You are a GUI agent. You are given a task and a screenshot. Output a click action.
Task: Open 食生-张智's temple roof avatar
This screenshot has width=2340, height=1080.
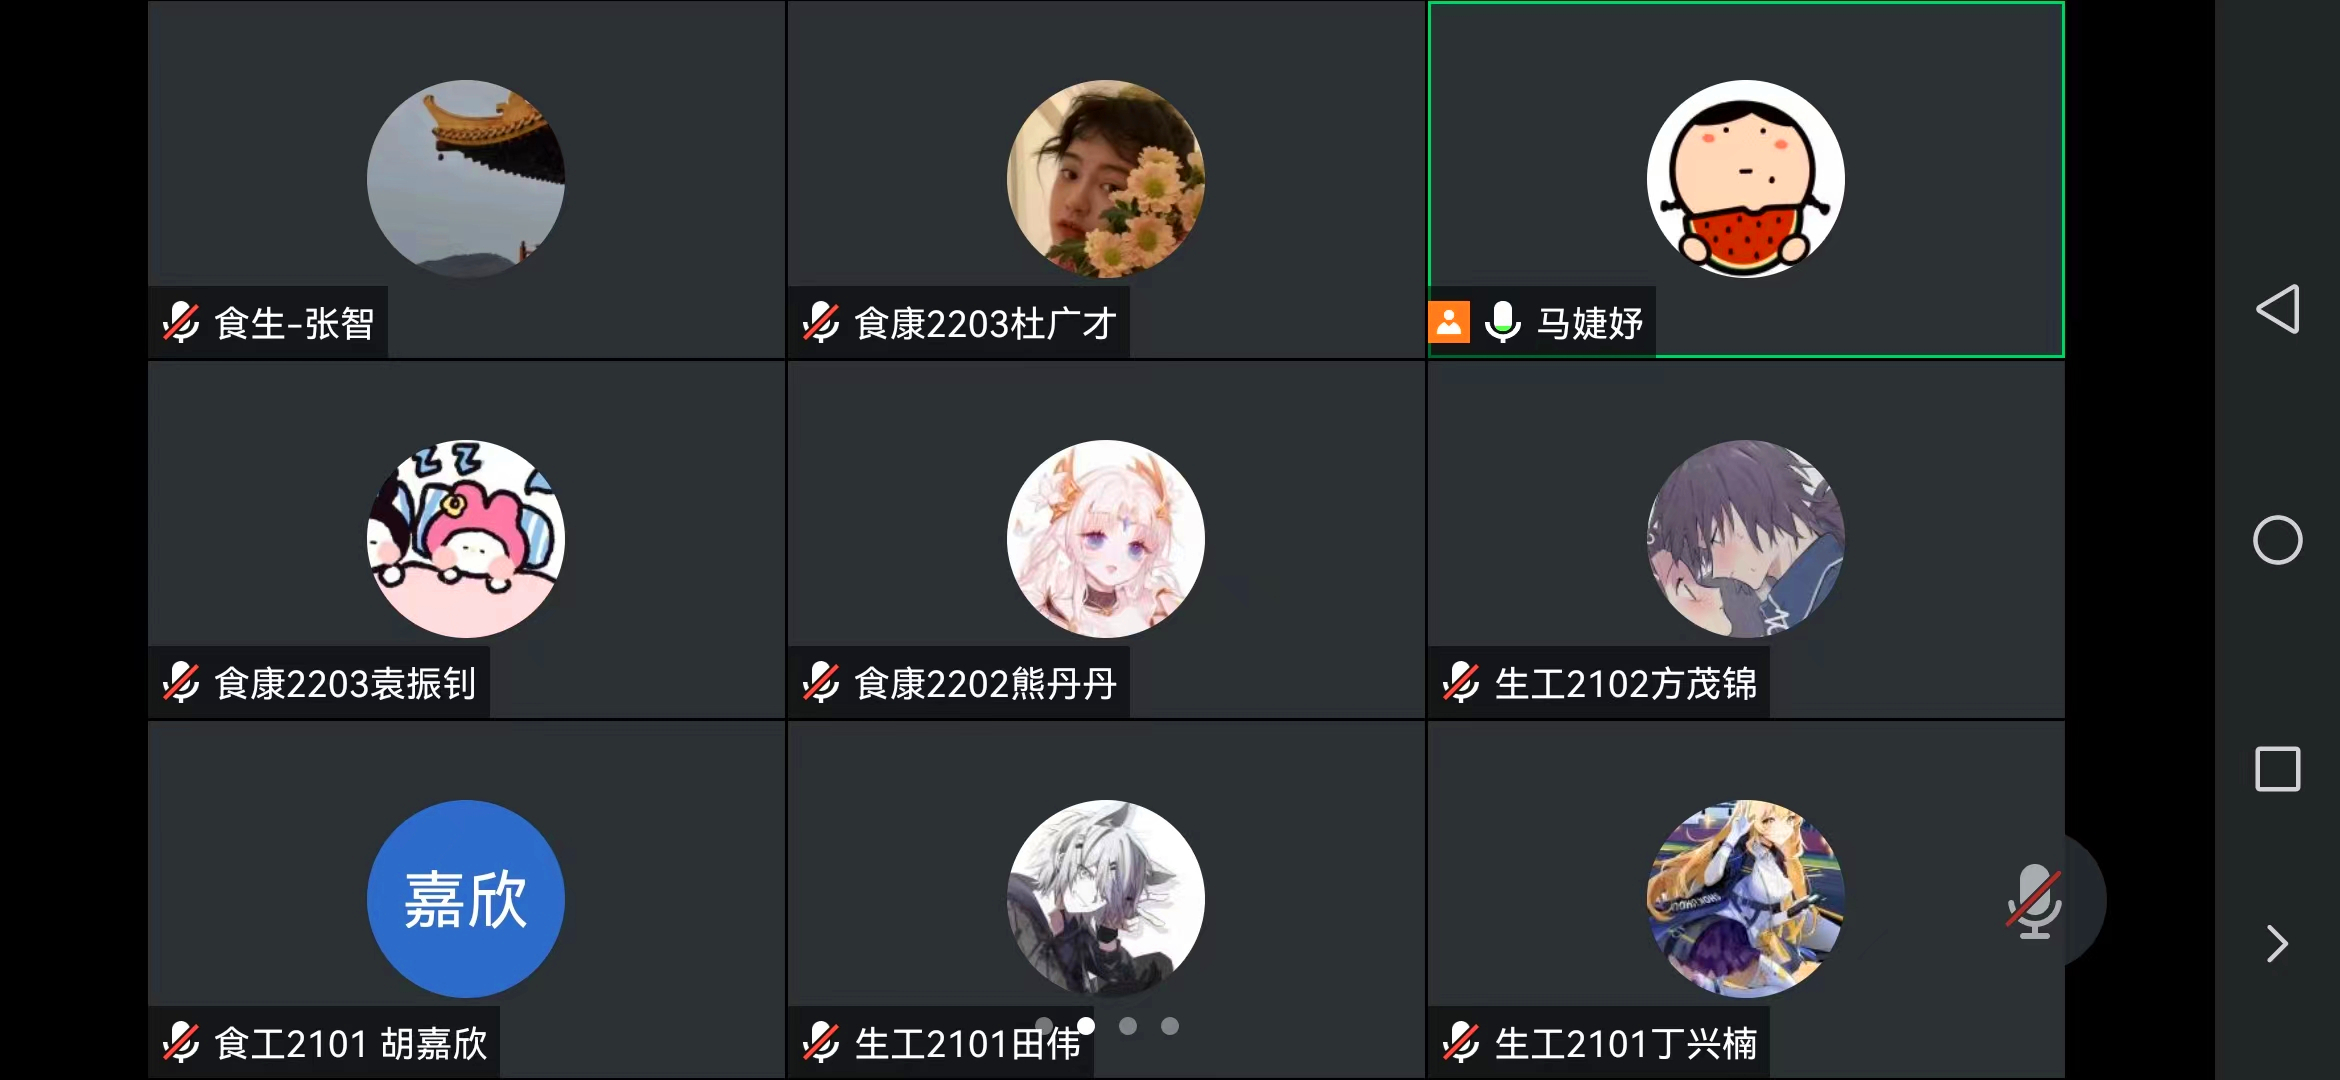(x=466, y=179)
